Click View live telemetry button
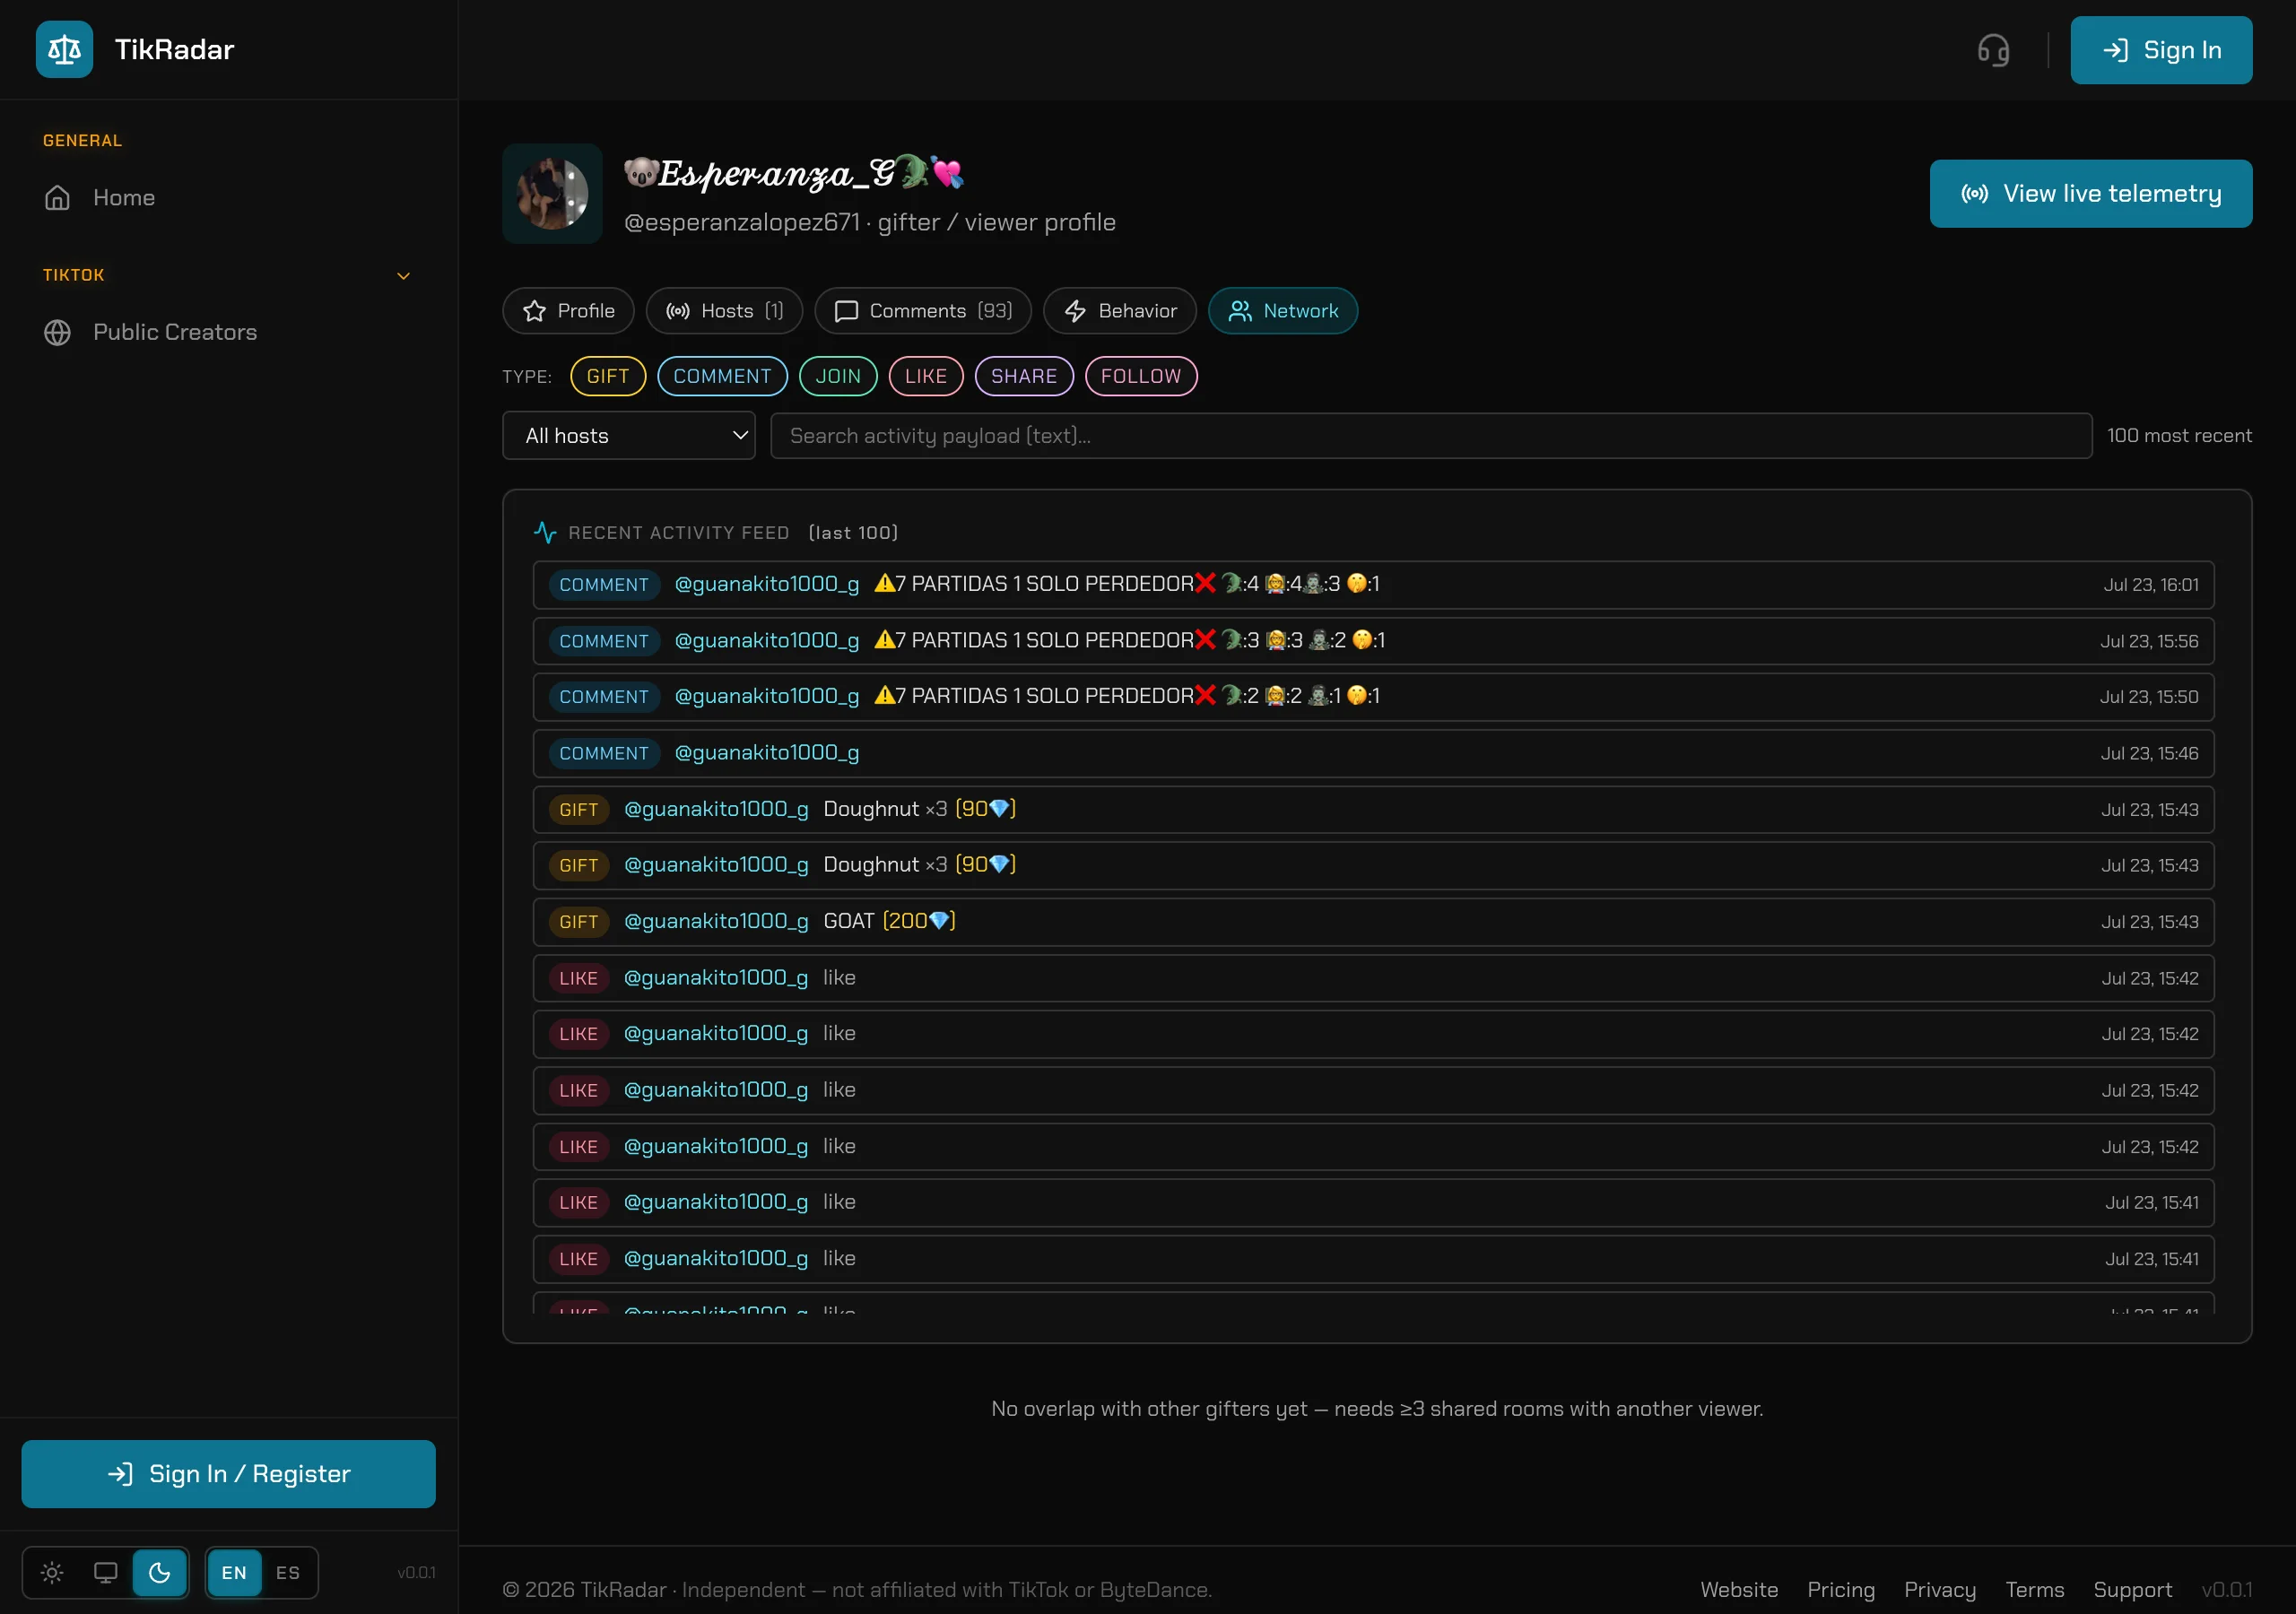 tap(2091, 194)
